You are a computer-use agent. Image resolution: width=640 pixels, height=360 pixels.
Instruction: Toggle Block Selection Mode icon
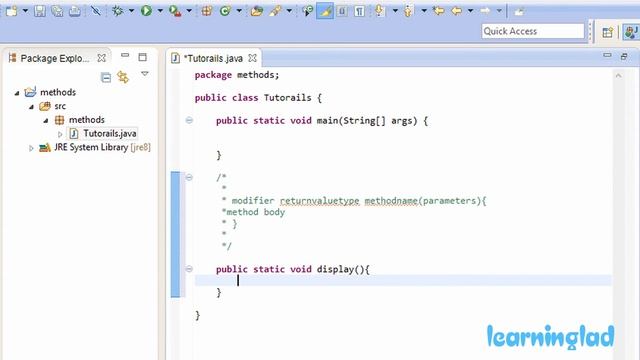[x=342, y=11]
